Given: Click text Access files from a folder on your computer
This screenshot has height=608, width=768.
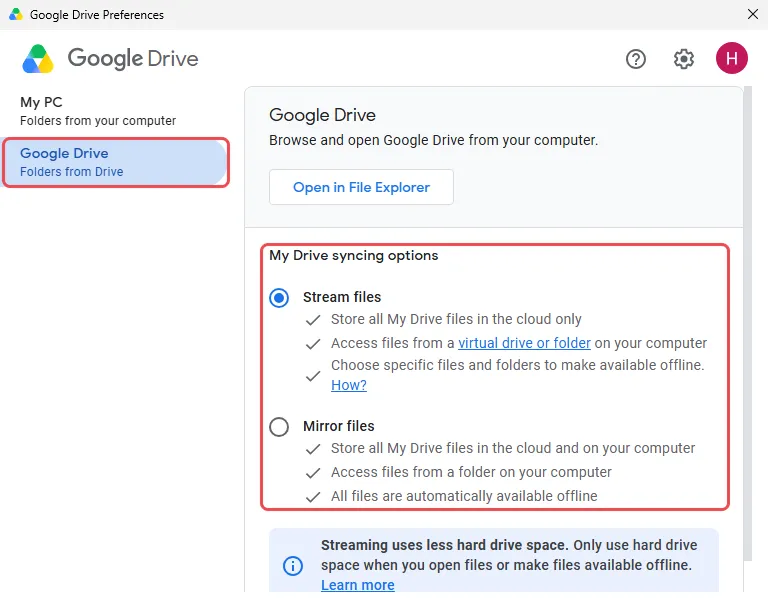Looking at the screenshot, I should coord(471,472).
